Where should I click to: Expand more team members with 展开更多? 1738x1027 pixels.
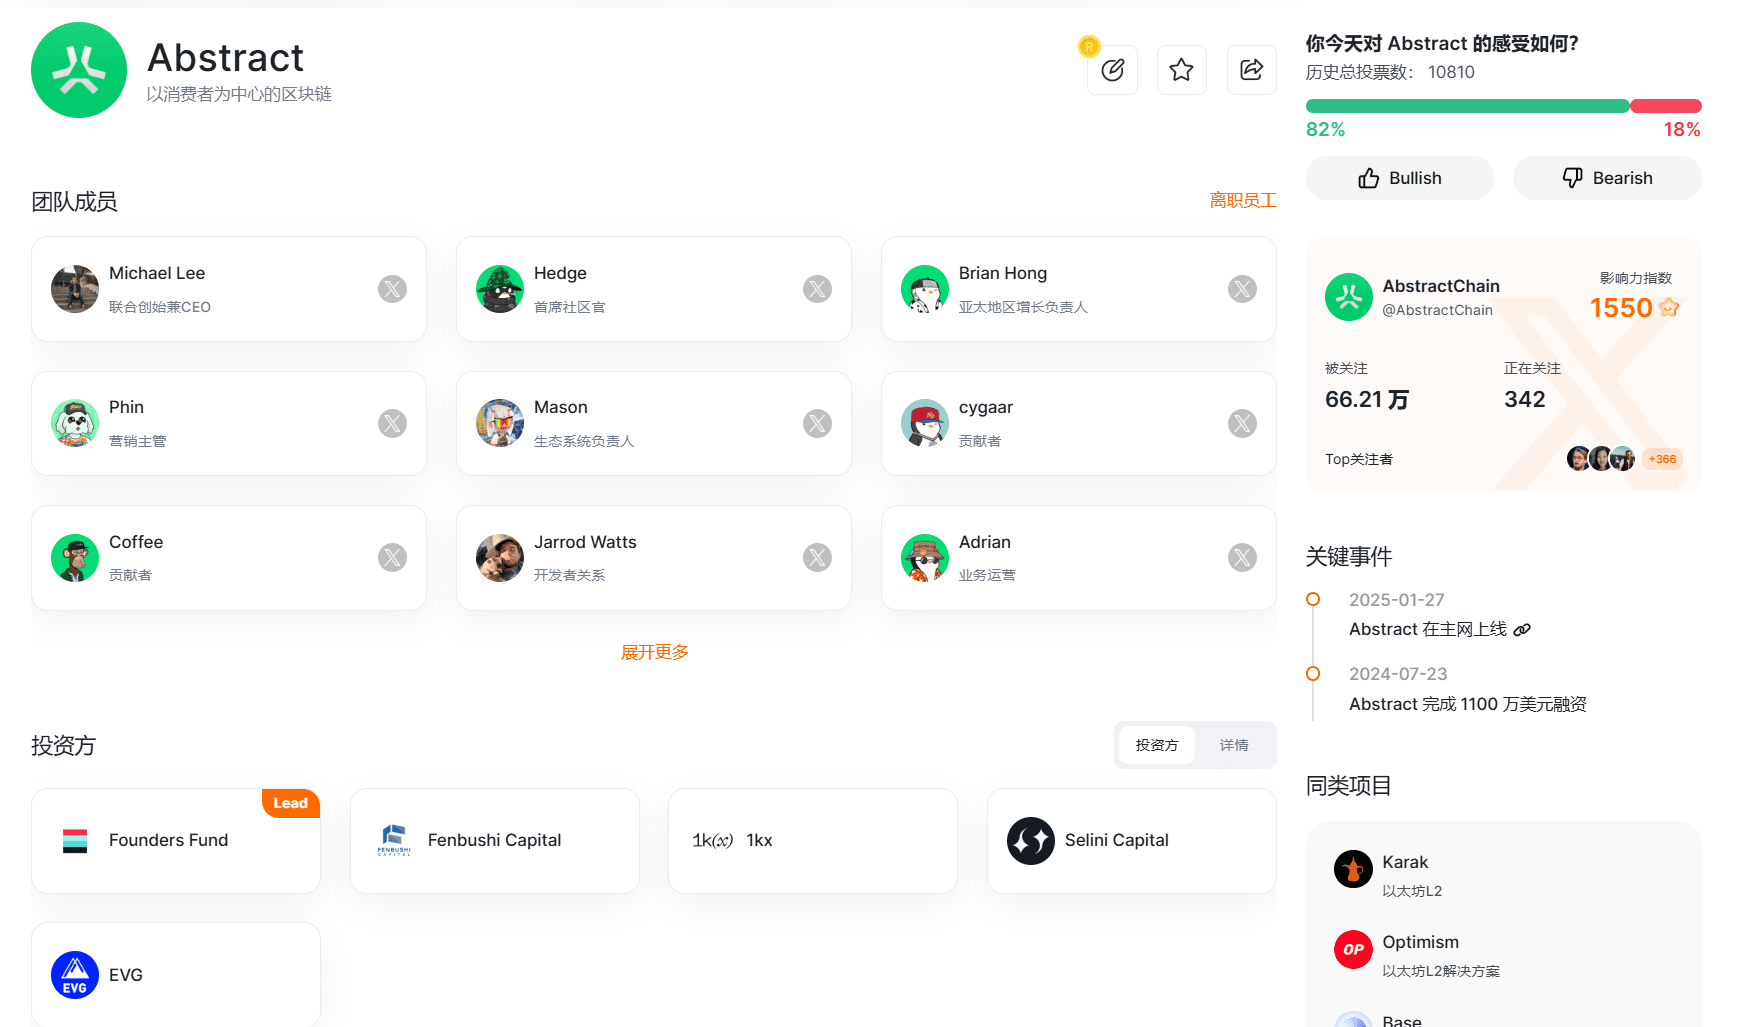(x=654, y=652)
